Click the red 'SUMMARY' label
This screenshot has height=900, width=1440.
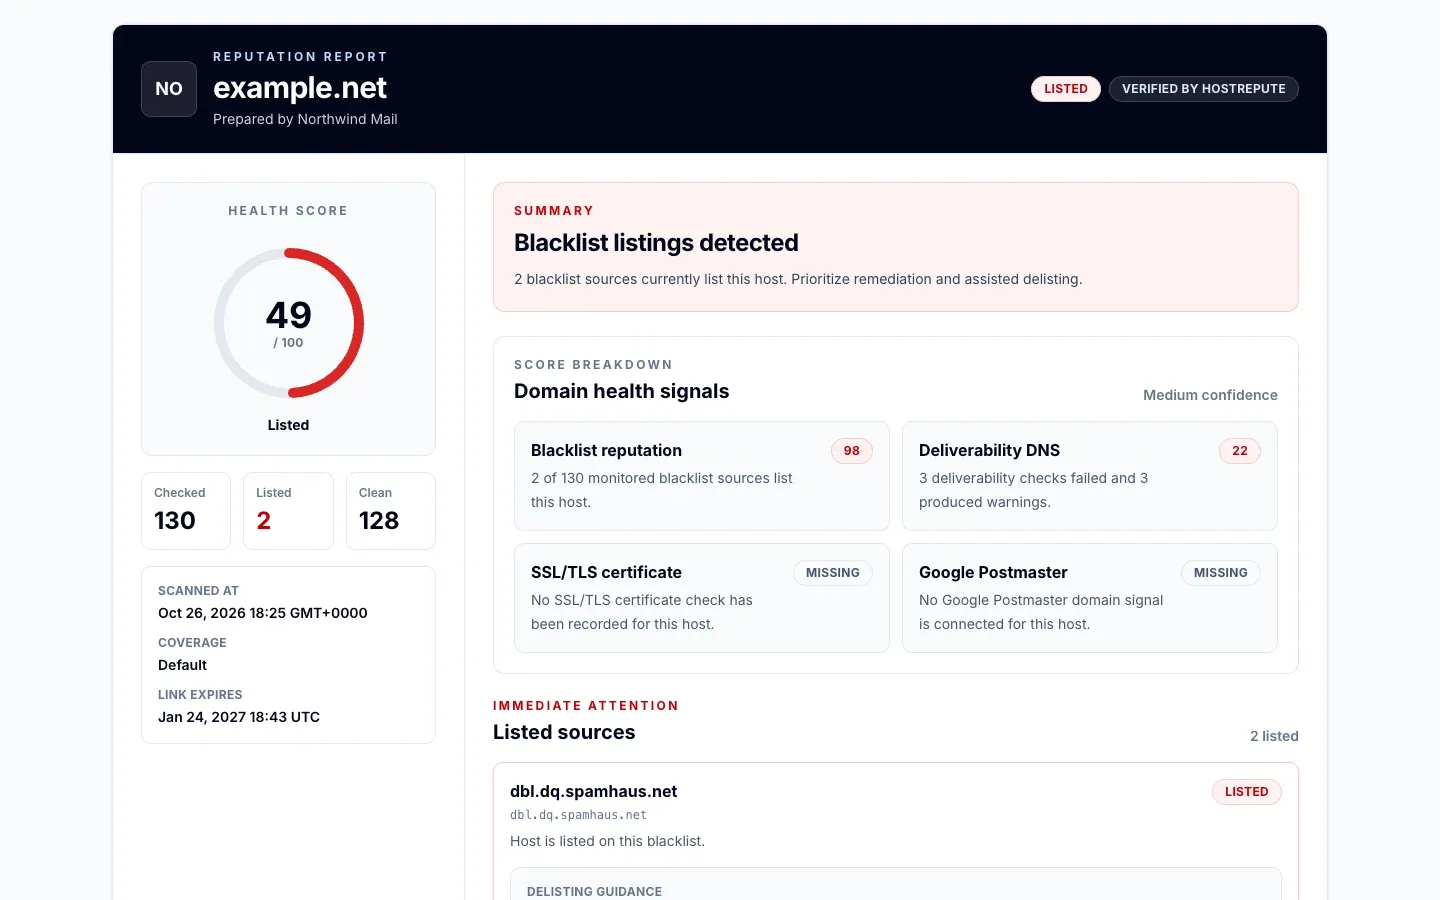click(x=554, y=211)
